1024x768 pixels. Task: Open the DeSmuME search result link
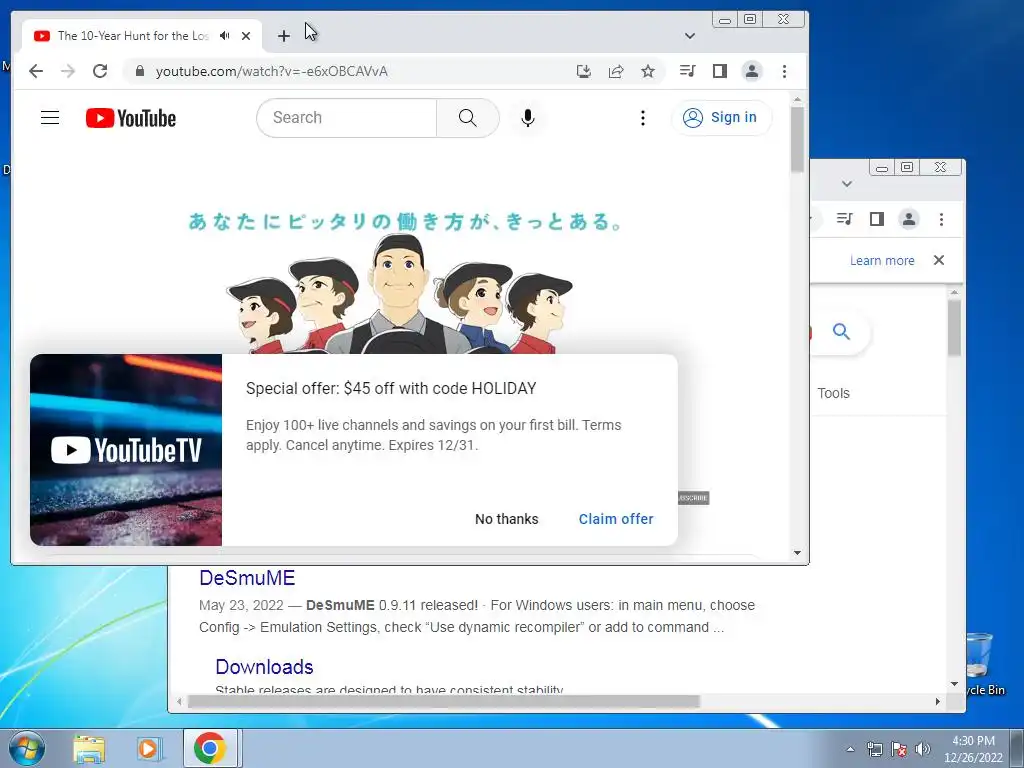point(247,578)
